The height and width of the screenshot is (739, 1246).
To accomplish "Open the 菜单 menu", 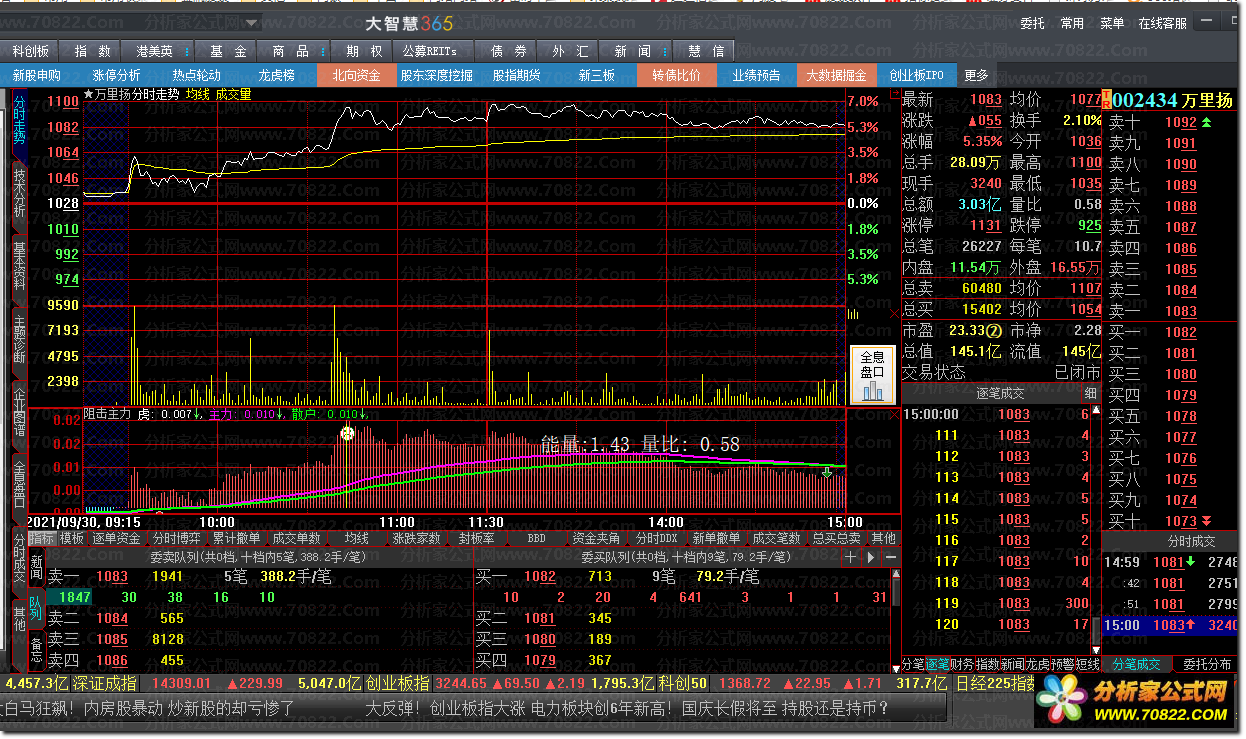I will 1112,23.
